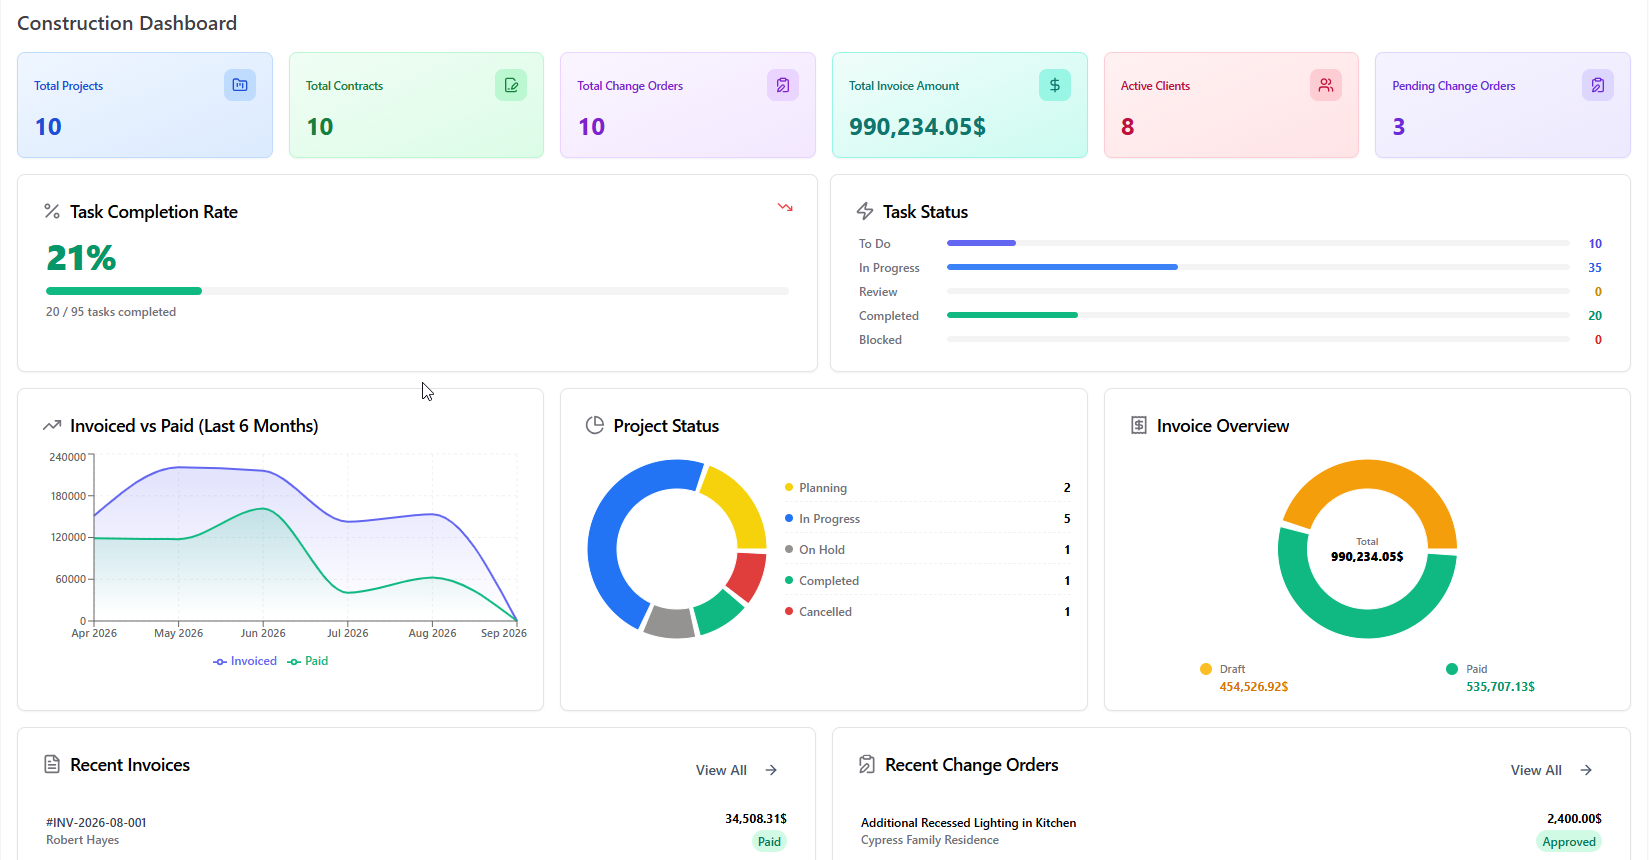Click the Total Invoice Amount dollar icon
This screenshot has width=1649, height=860.
click(1055, 85)
